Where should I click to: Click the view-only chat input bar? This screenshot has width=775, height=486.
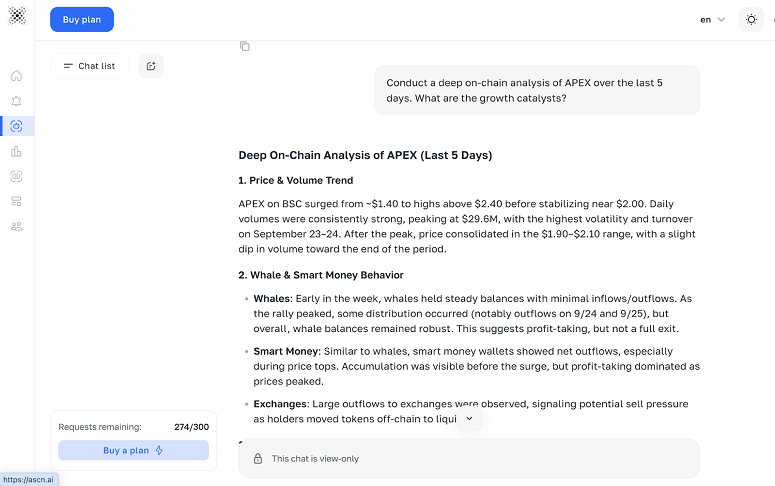(x=469, y=458)
